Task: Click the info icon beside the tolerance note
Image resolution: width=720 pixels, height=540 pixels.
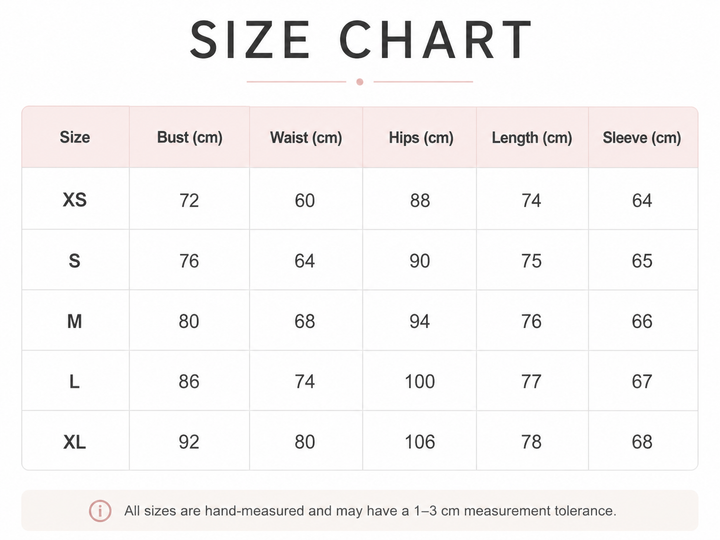Action: 100,511
